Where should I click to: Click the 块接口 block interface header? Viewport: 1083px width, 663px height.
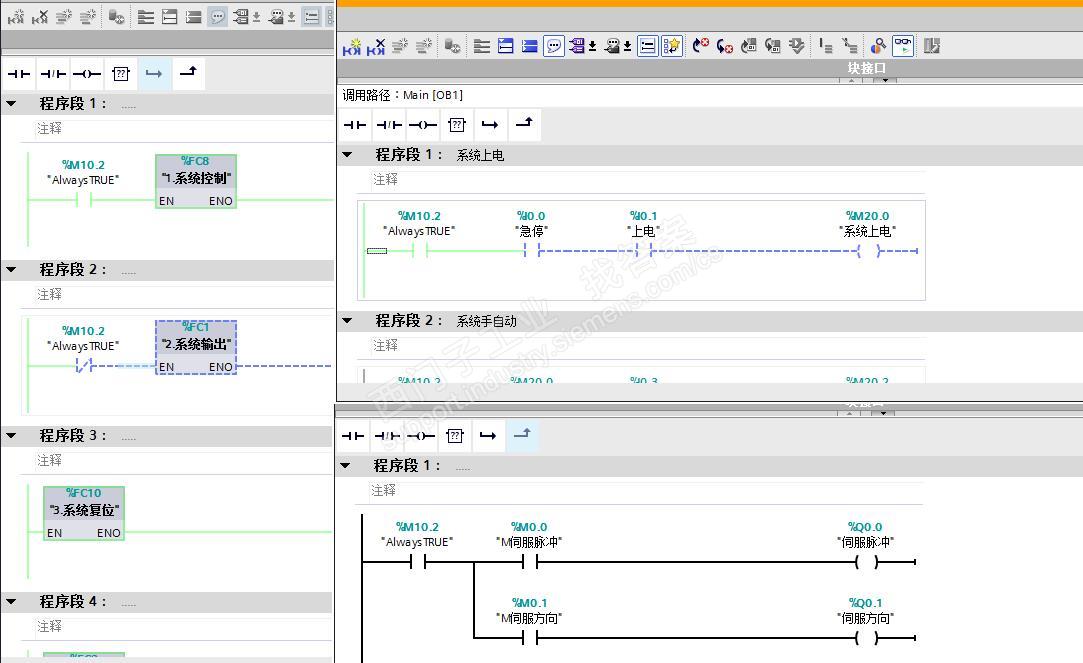pos(867,68)
